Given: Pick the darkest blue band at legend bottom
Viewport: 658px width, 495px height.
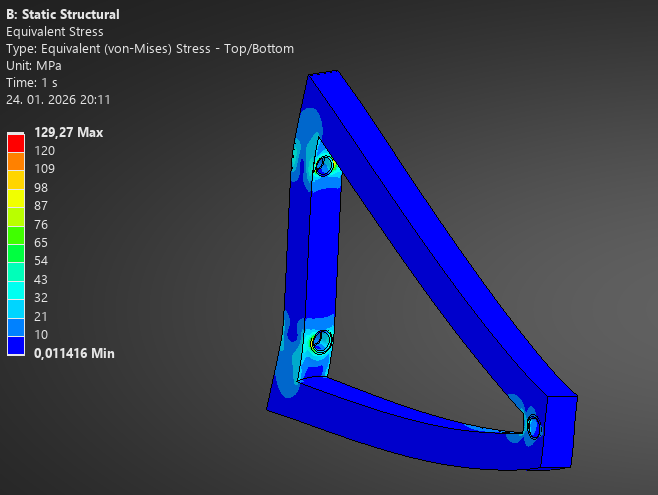Looking at the screenshot, I should [17, 343].
